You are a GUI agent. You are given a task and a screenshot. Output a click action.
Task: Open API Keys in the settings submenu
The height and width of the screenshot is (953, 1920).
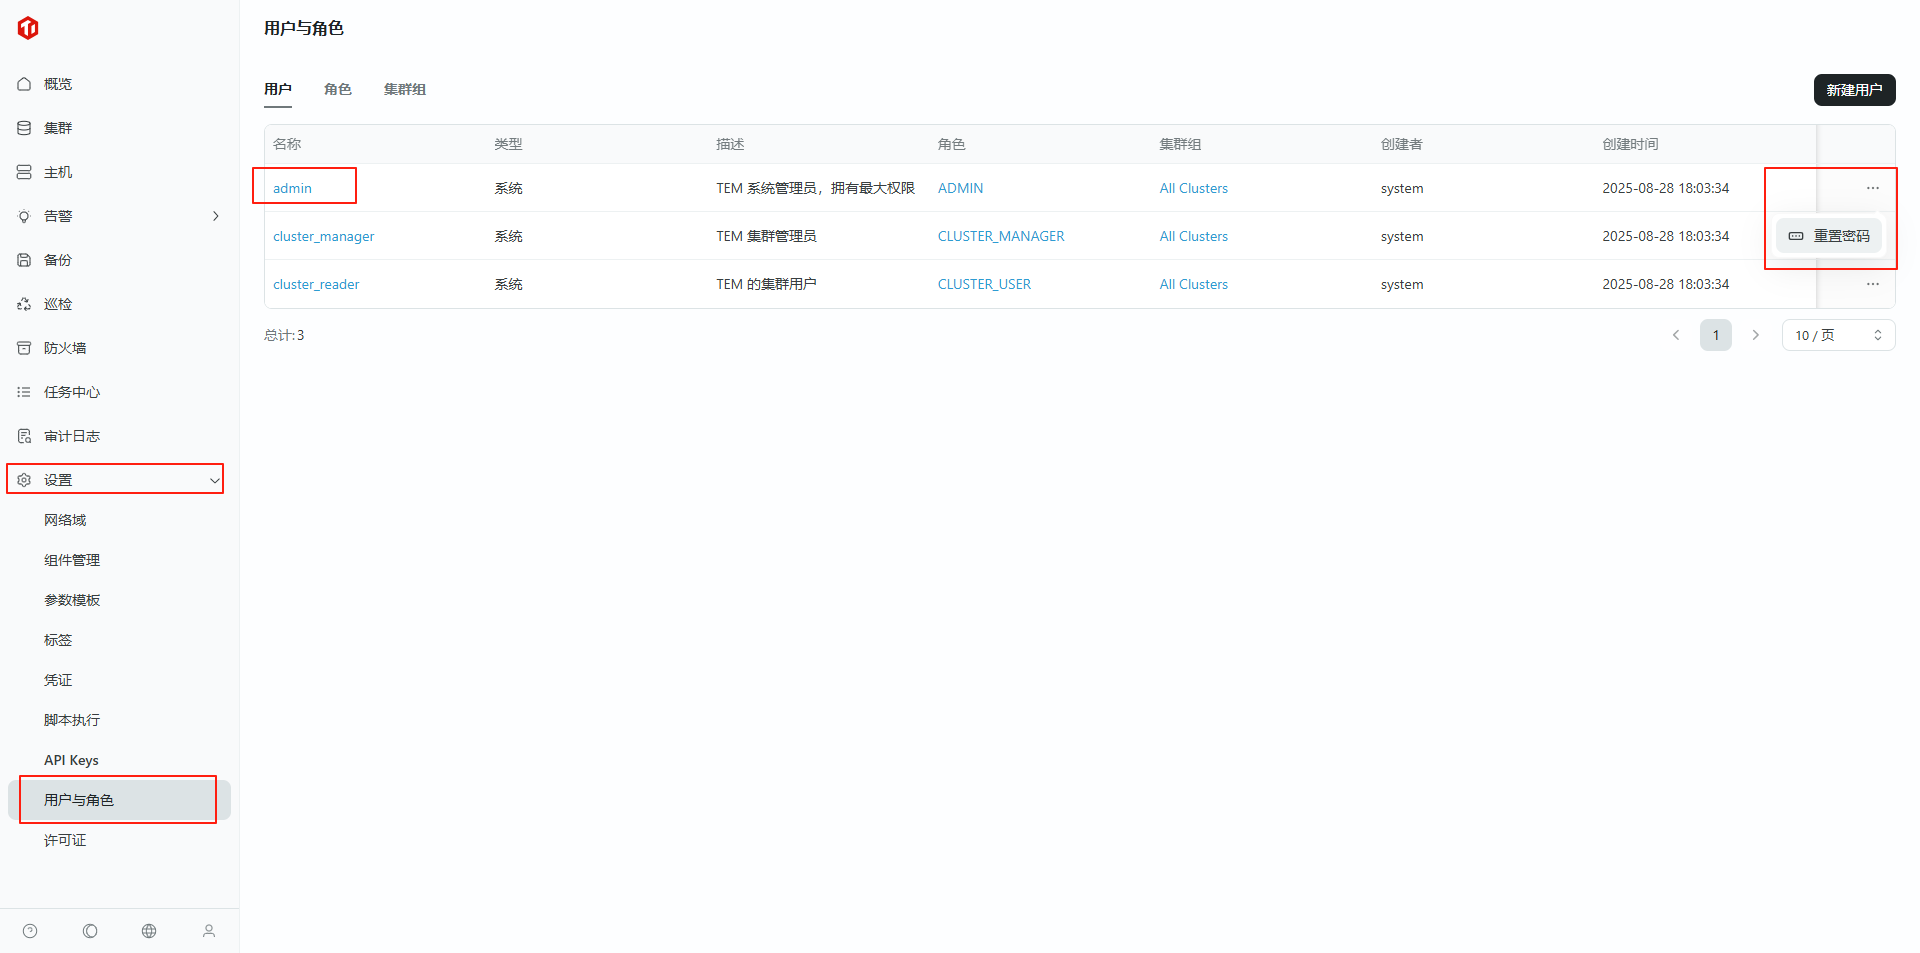(71, 760)
